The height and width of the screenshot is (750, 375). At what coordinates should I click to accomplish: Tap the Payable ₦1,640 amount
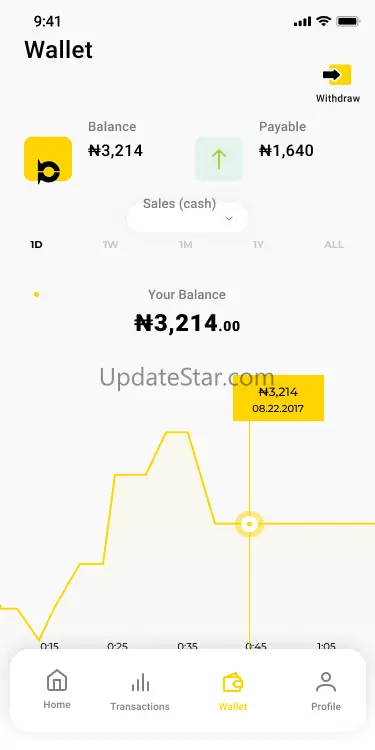(x=286, y=151)
